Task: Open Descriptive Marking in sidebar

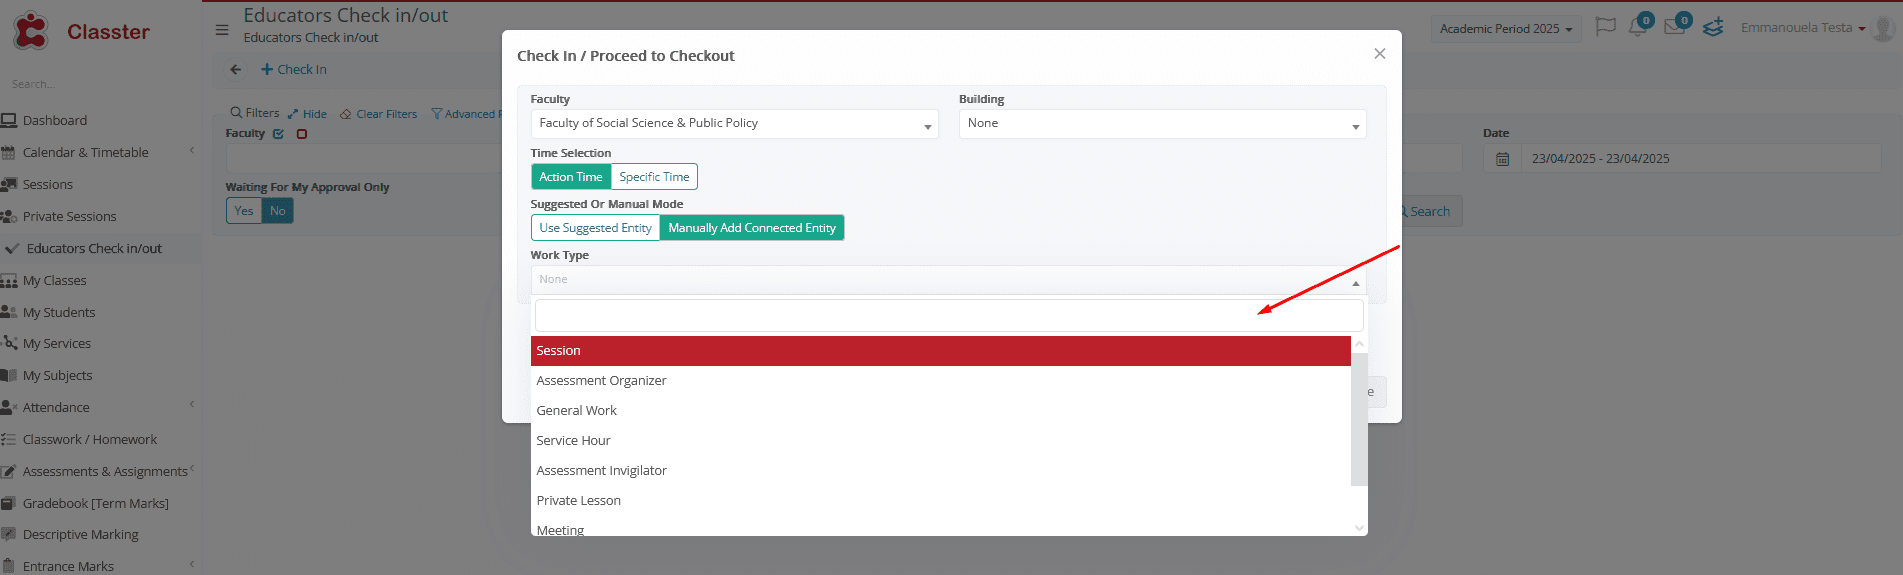Action: [x=80, y=535]
